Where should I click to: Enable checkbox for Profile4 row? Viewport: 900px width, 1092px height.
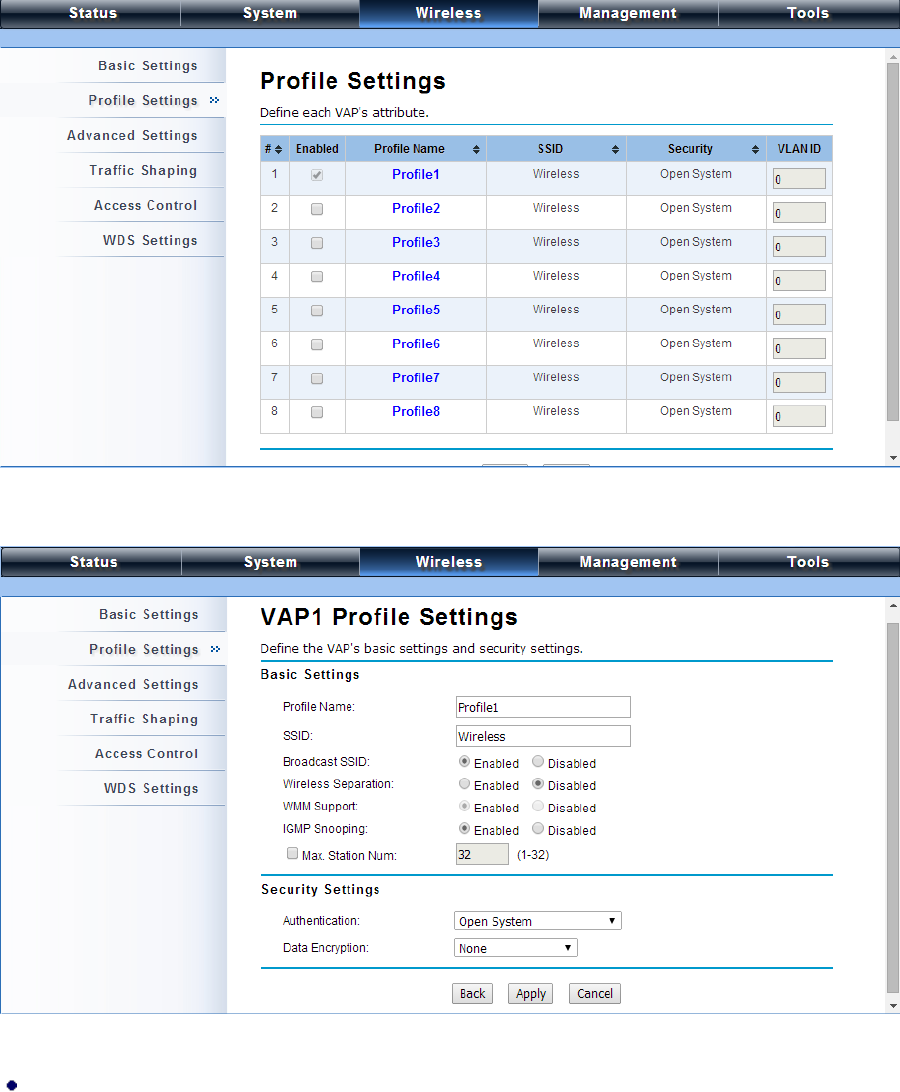click(x=317, y=276)
